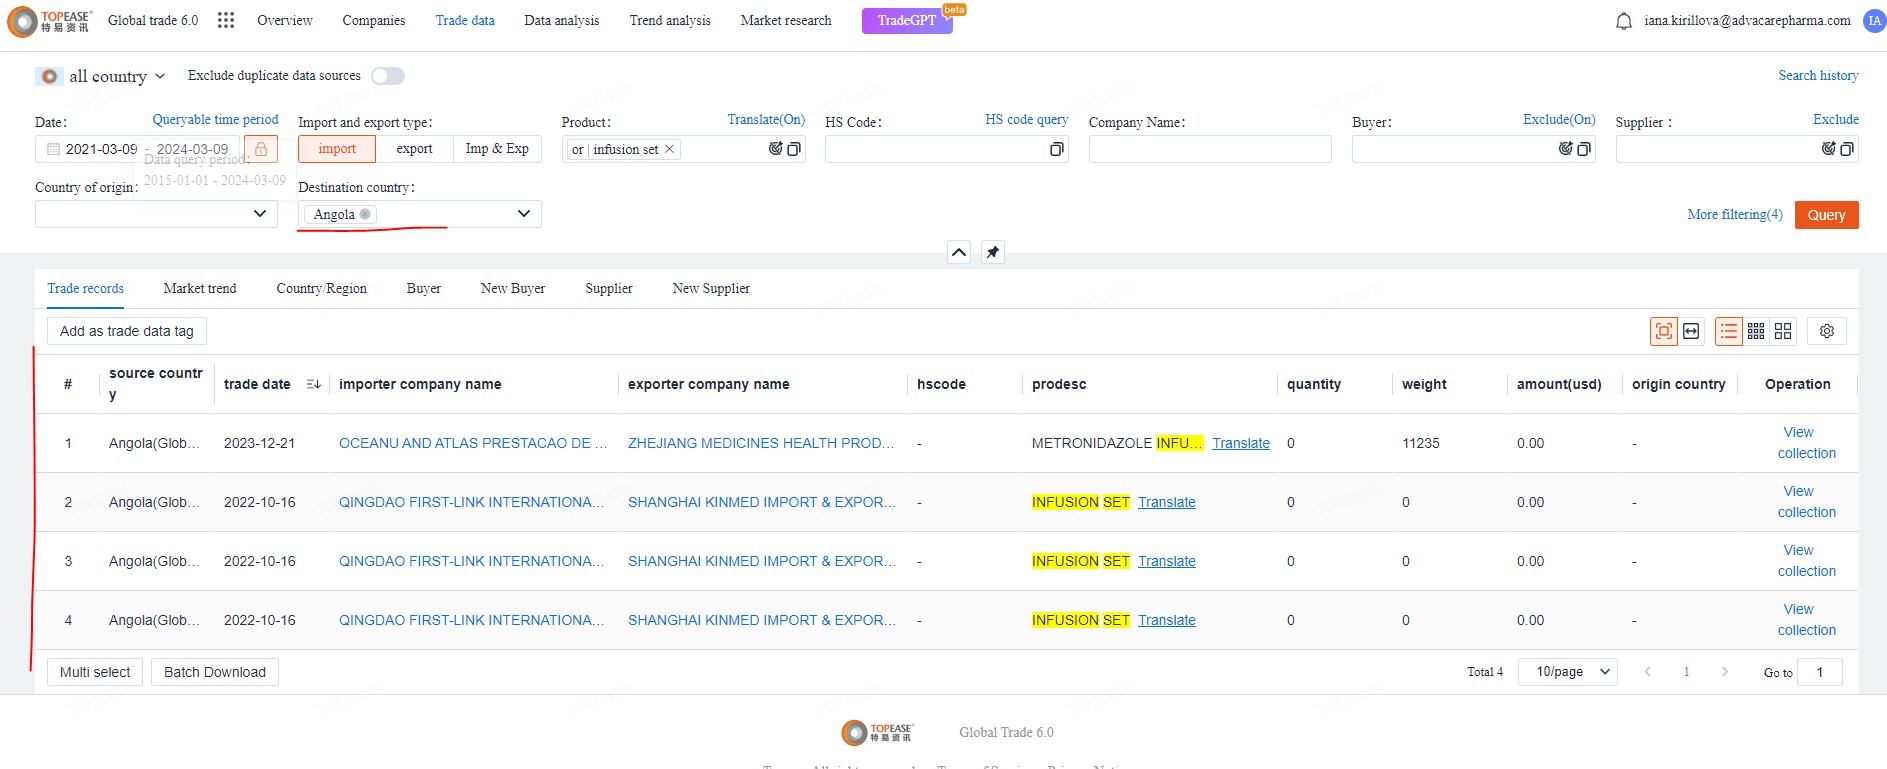Open the IA user avatar

[x=1874, y=21]
